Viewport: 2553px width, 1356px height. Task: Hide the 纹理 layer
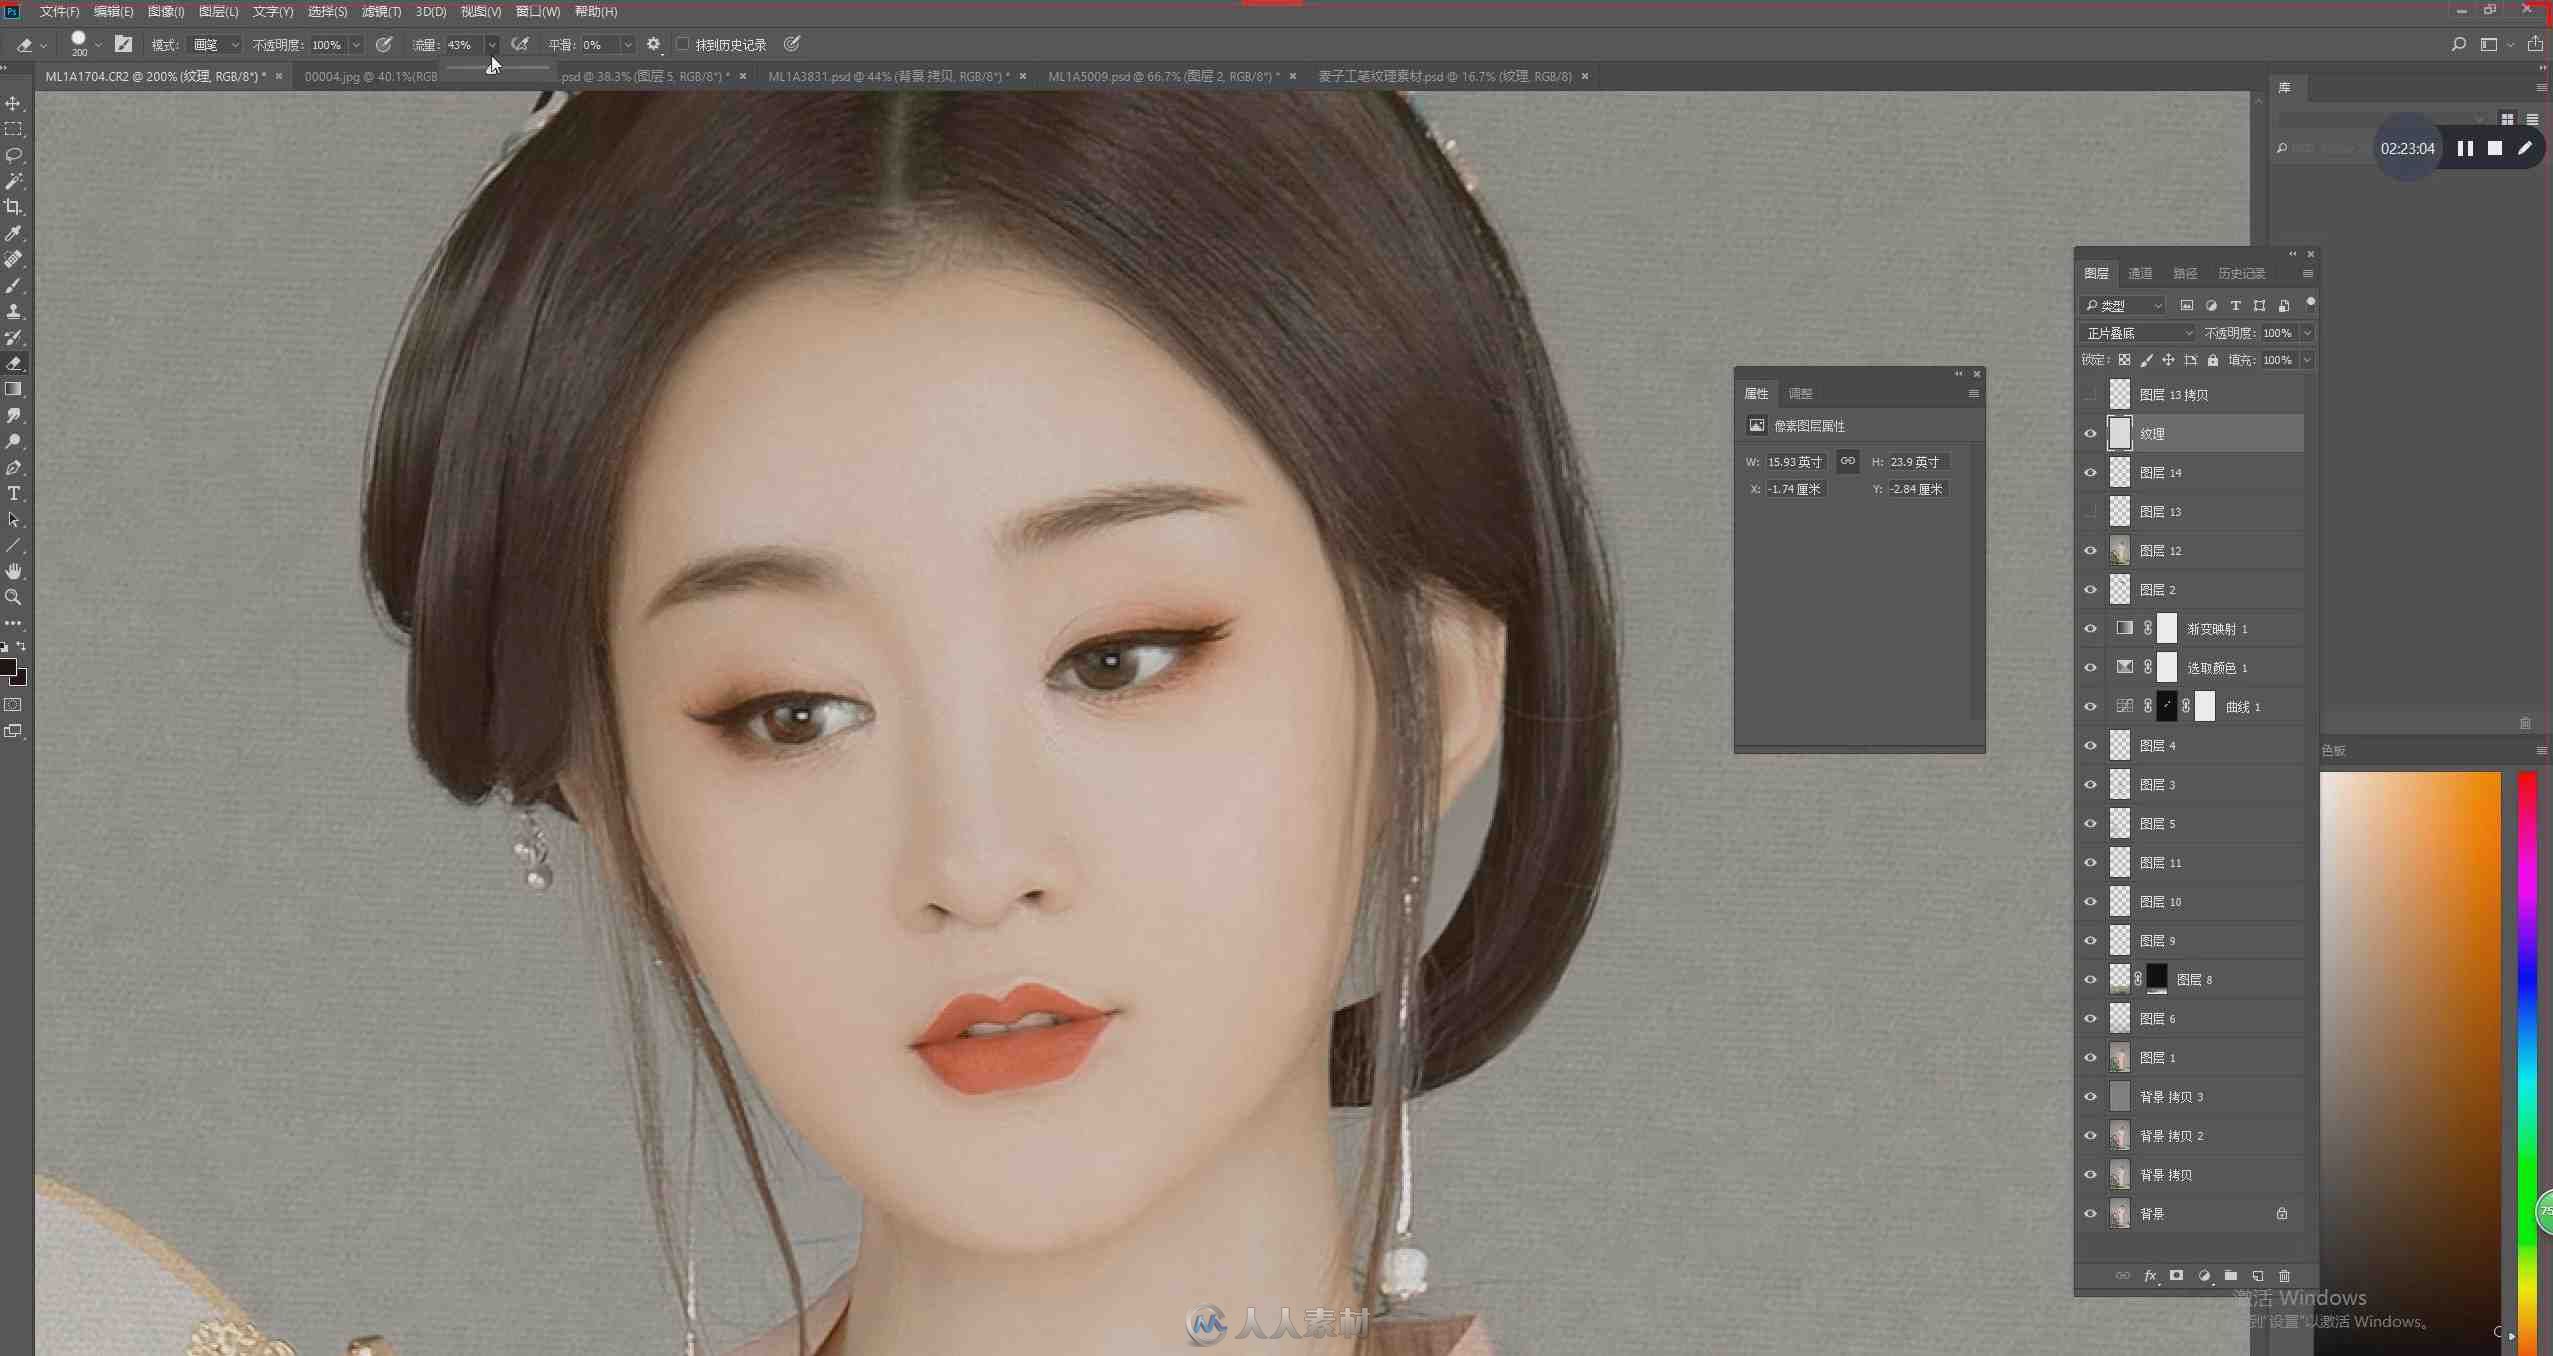(x=2090, y=434)
